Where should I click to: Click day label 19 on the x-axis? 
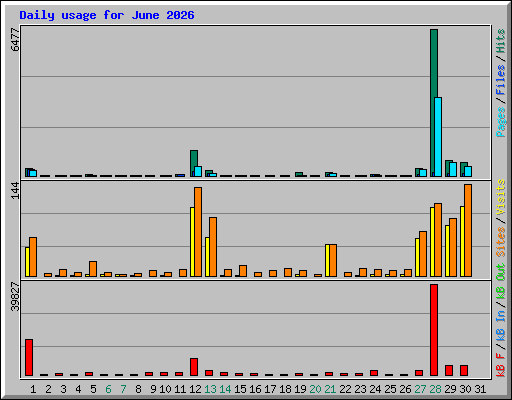300,389
